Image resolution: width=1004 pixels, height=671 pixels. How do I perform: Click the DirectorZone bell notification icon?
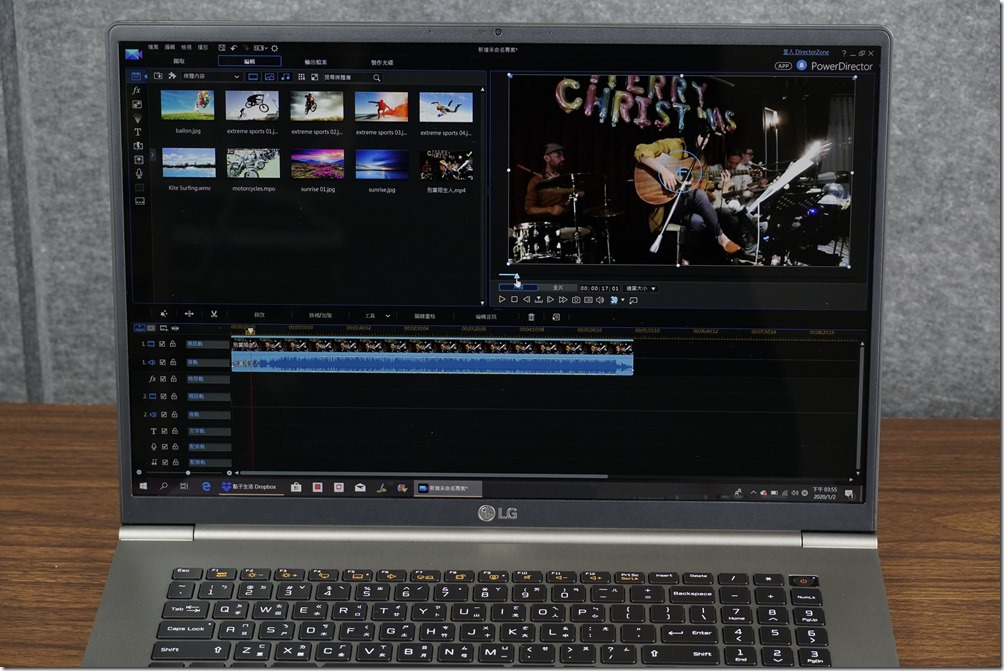click(801, 65)
